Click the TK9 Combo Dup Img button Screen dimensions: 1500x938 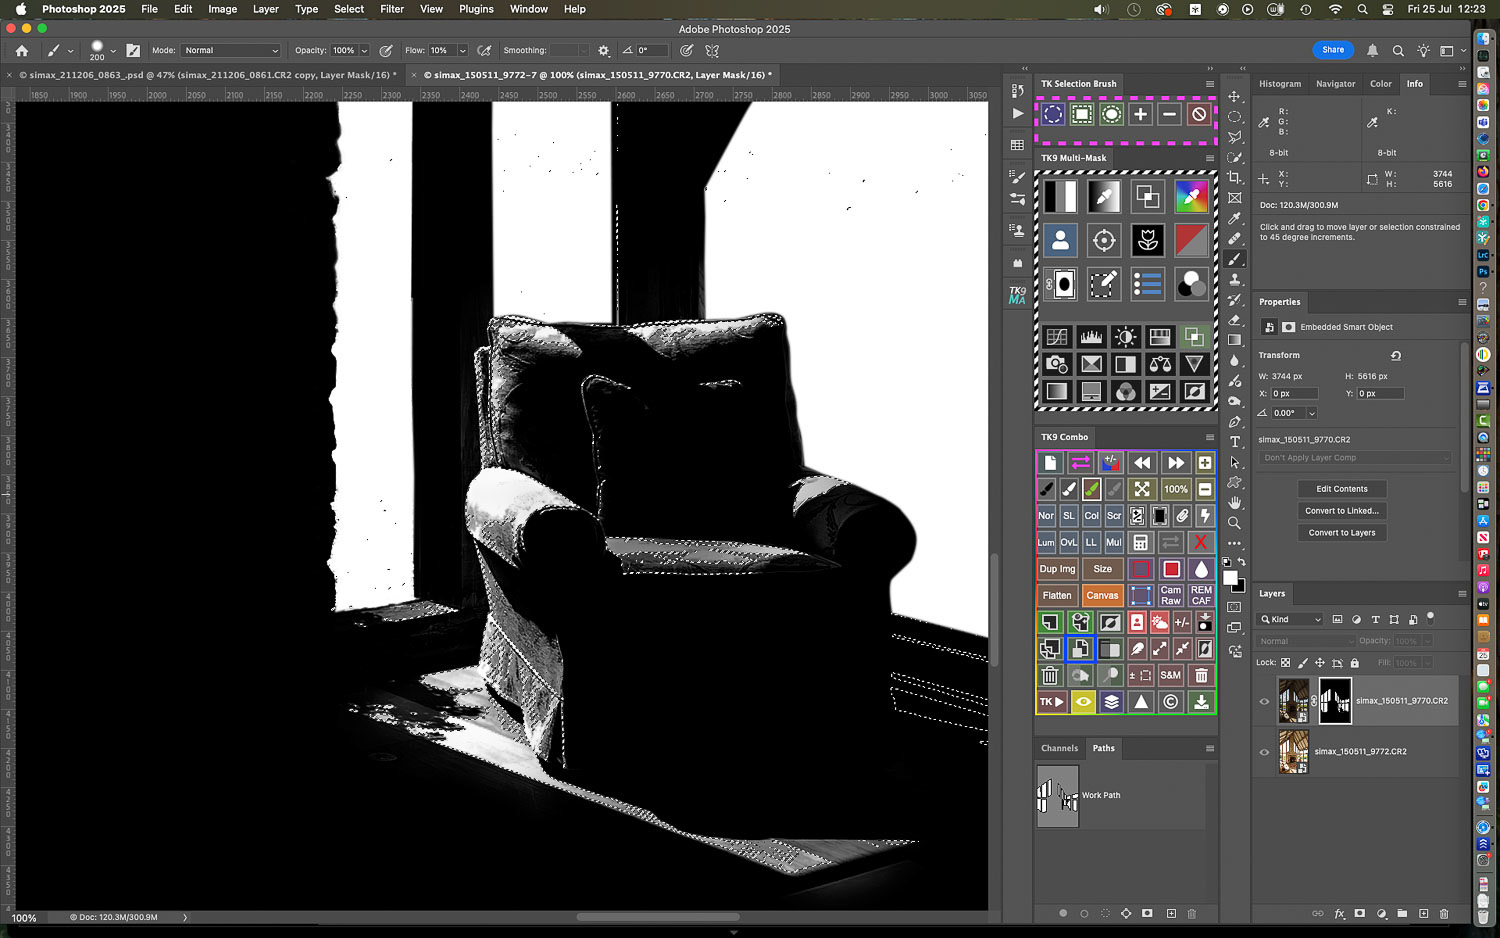tap(1057, 569)
